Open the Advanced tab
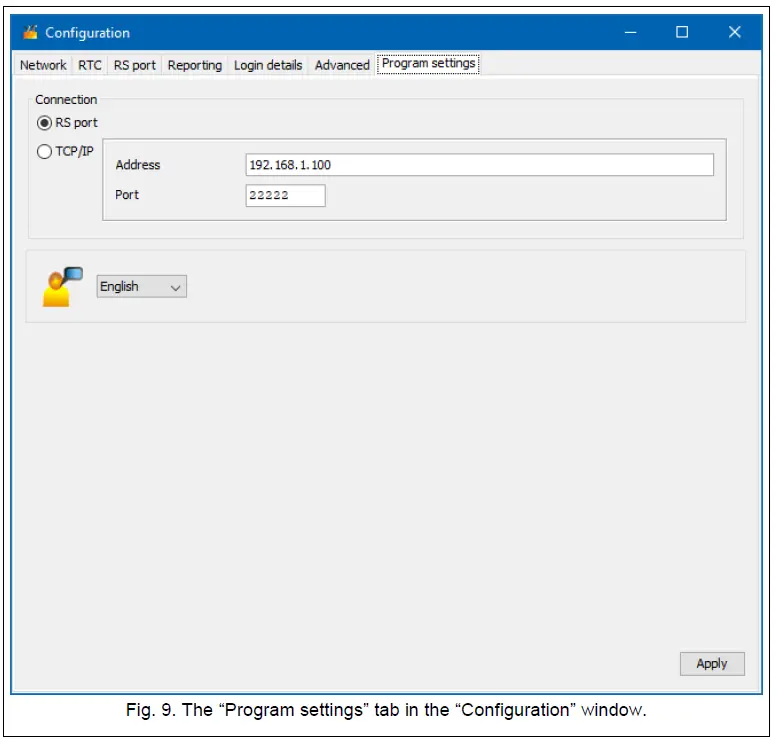The height and width of the screenshot is (744, 776). 342,65
